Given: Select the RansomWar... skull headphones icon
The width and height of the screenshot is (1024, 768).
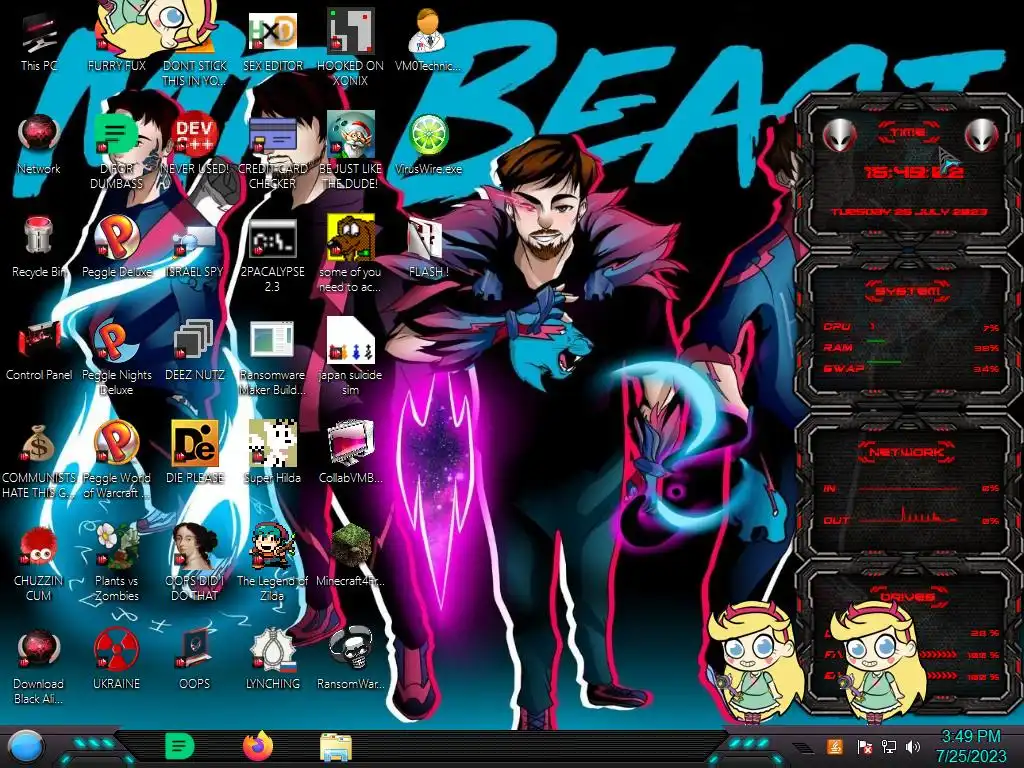Looking at the screenshot, I should [x=350, y=660].
